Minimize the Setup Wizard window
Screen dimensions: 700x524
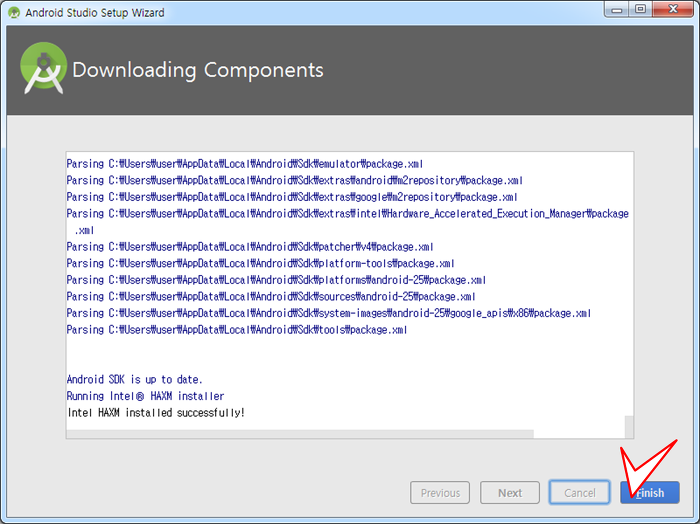coord(617,9)
